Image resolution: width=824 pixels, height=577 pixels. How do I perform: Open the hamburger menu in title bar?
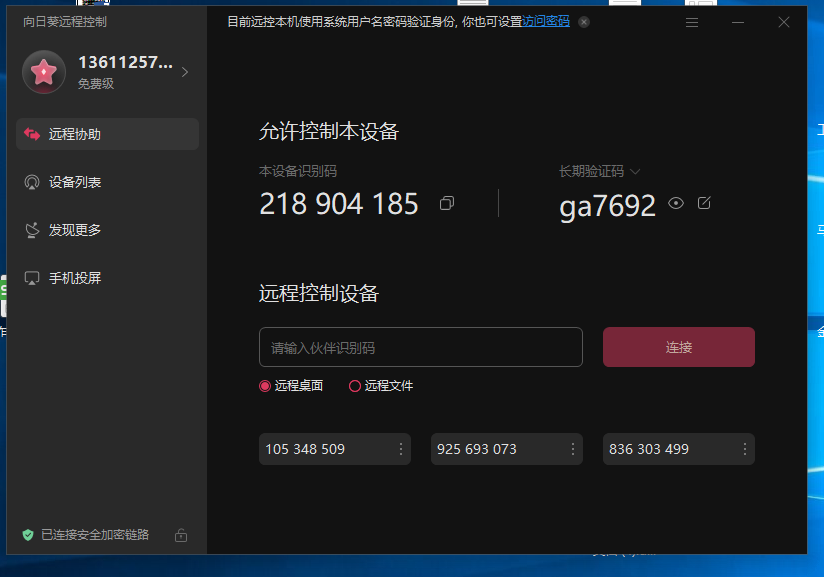click(x=692, y=22)
